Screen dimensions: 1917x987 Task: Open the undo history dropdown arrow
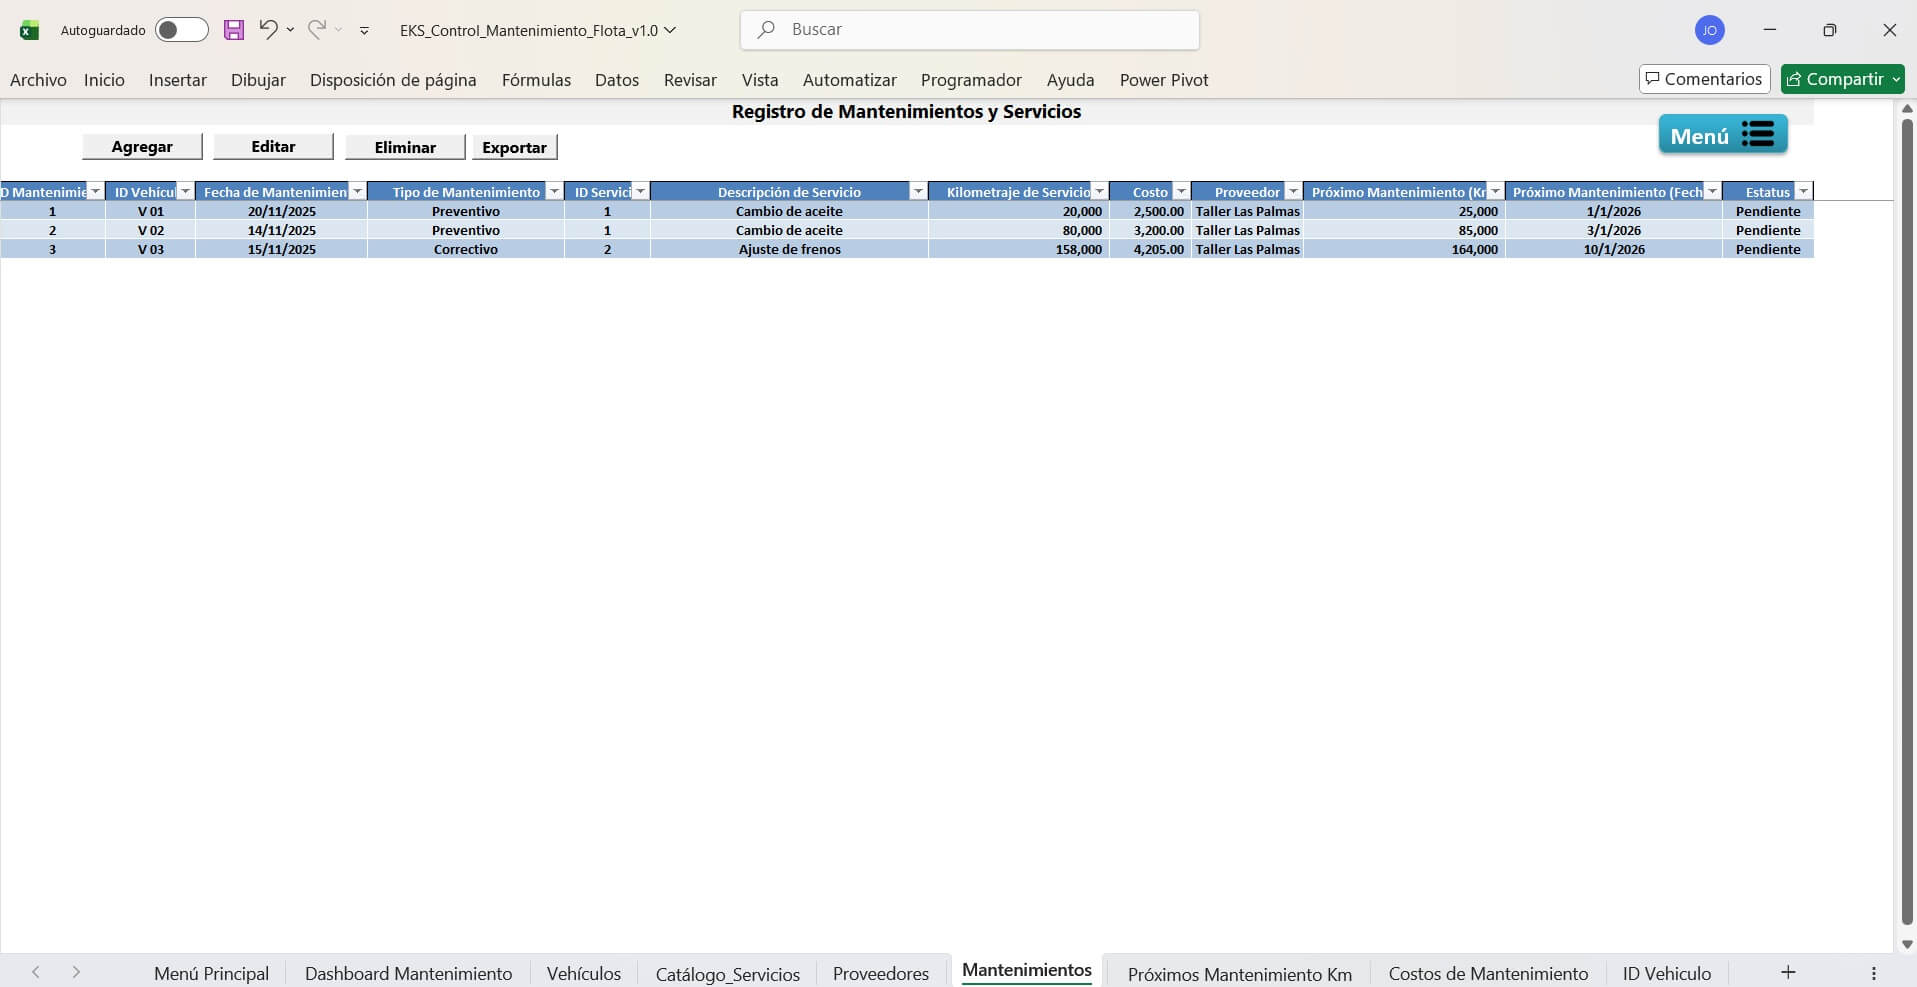pos(290,30)
